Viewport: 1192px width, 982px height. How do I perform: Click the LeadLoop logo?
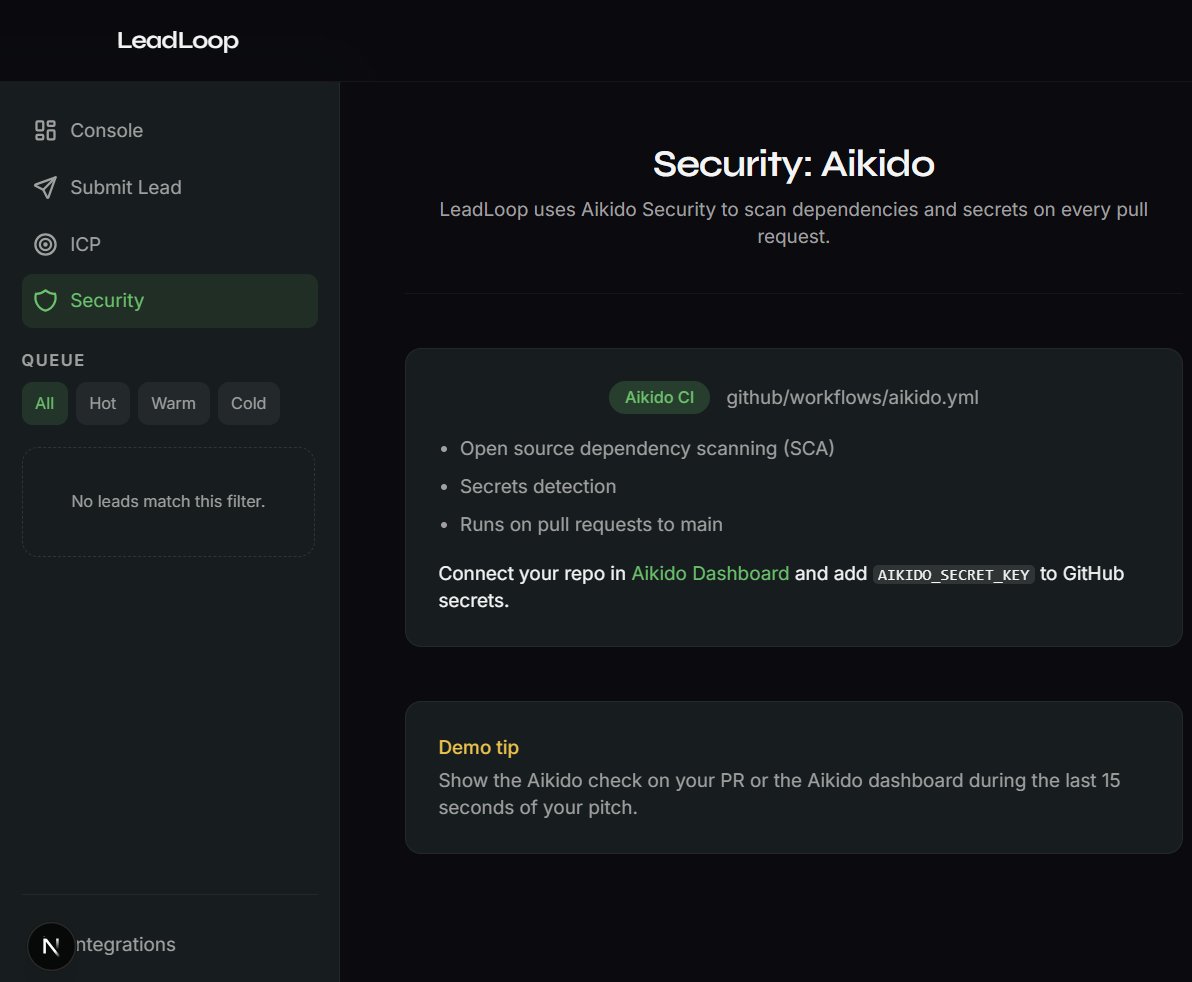point(178,40)
